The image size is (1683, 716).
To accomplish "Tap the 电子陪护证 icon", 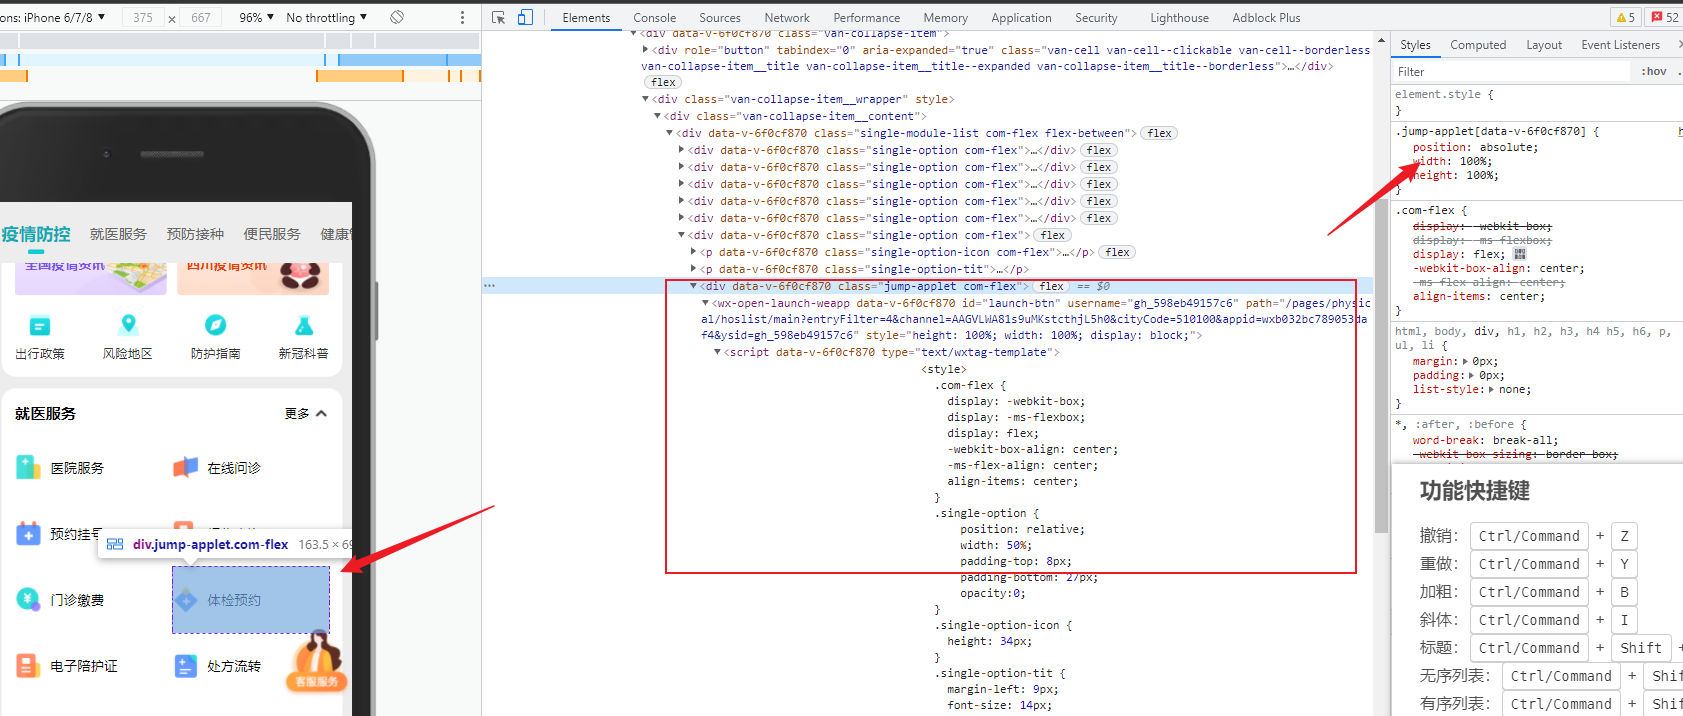I will pyautogui.click(x=28, y=665).
